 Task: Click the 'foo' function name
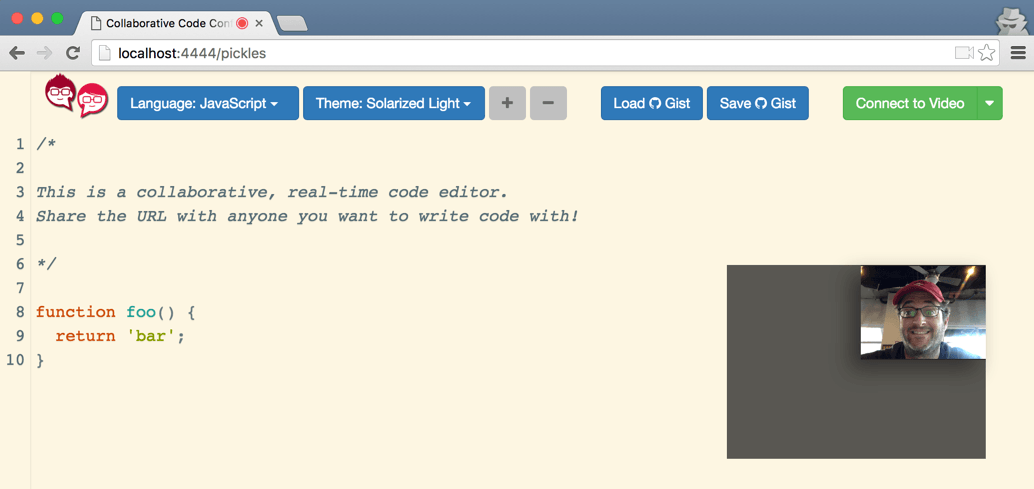point(141,312)
